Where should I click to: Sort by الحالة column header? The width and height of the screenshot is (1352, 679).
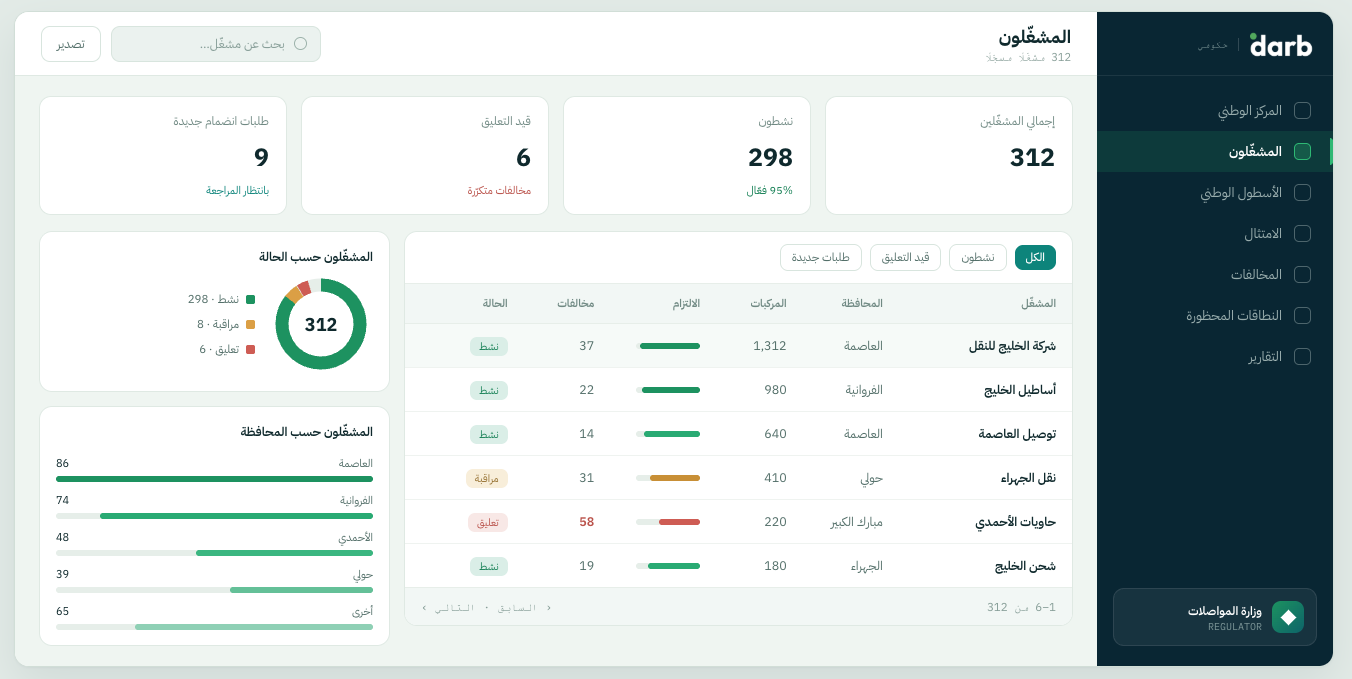[x=495, y=303]
